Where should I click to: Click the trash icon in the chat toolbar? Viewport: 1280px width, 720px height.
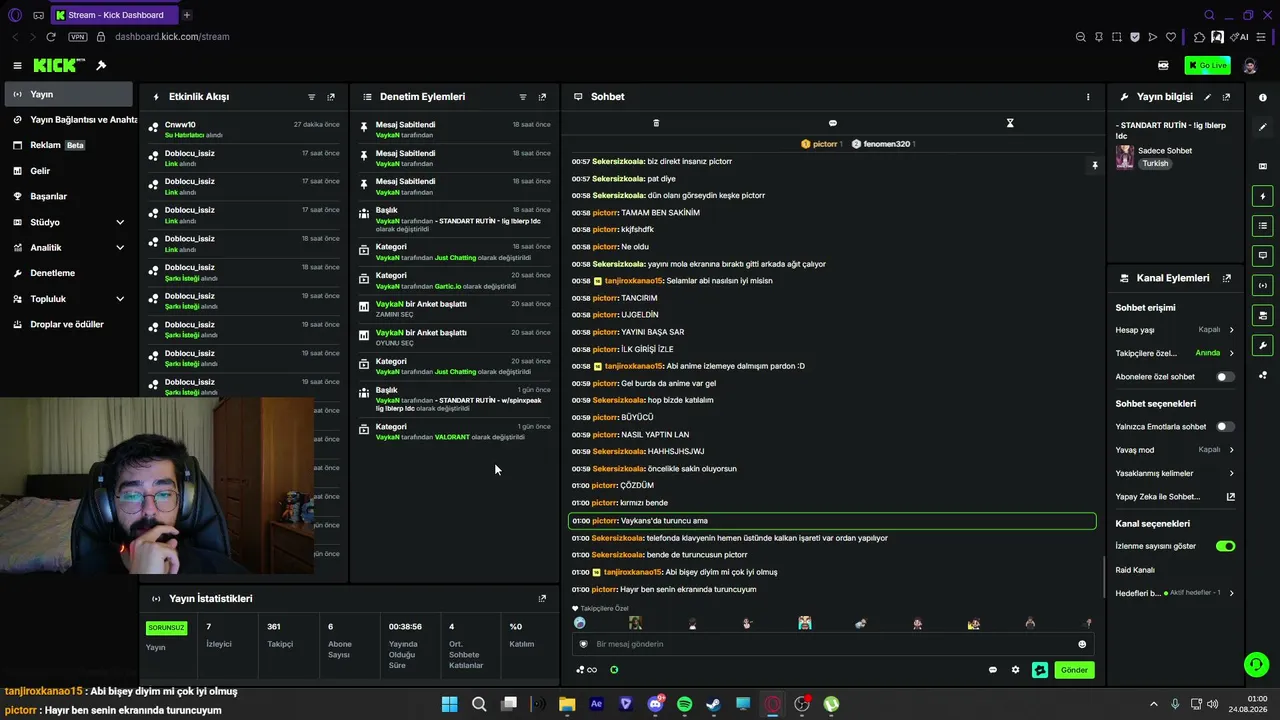(656, 123)
